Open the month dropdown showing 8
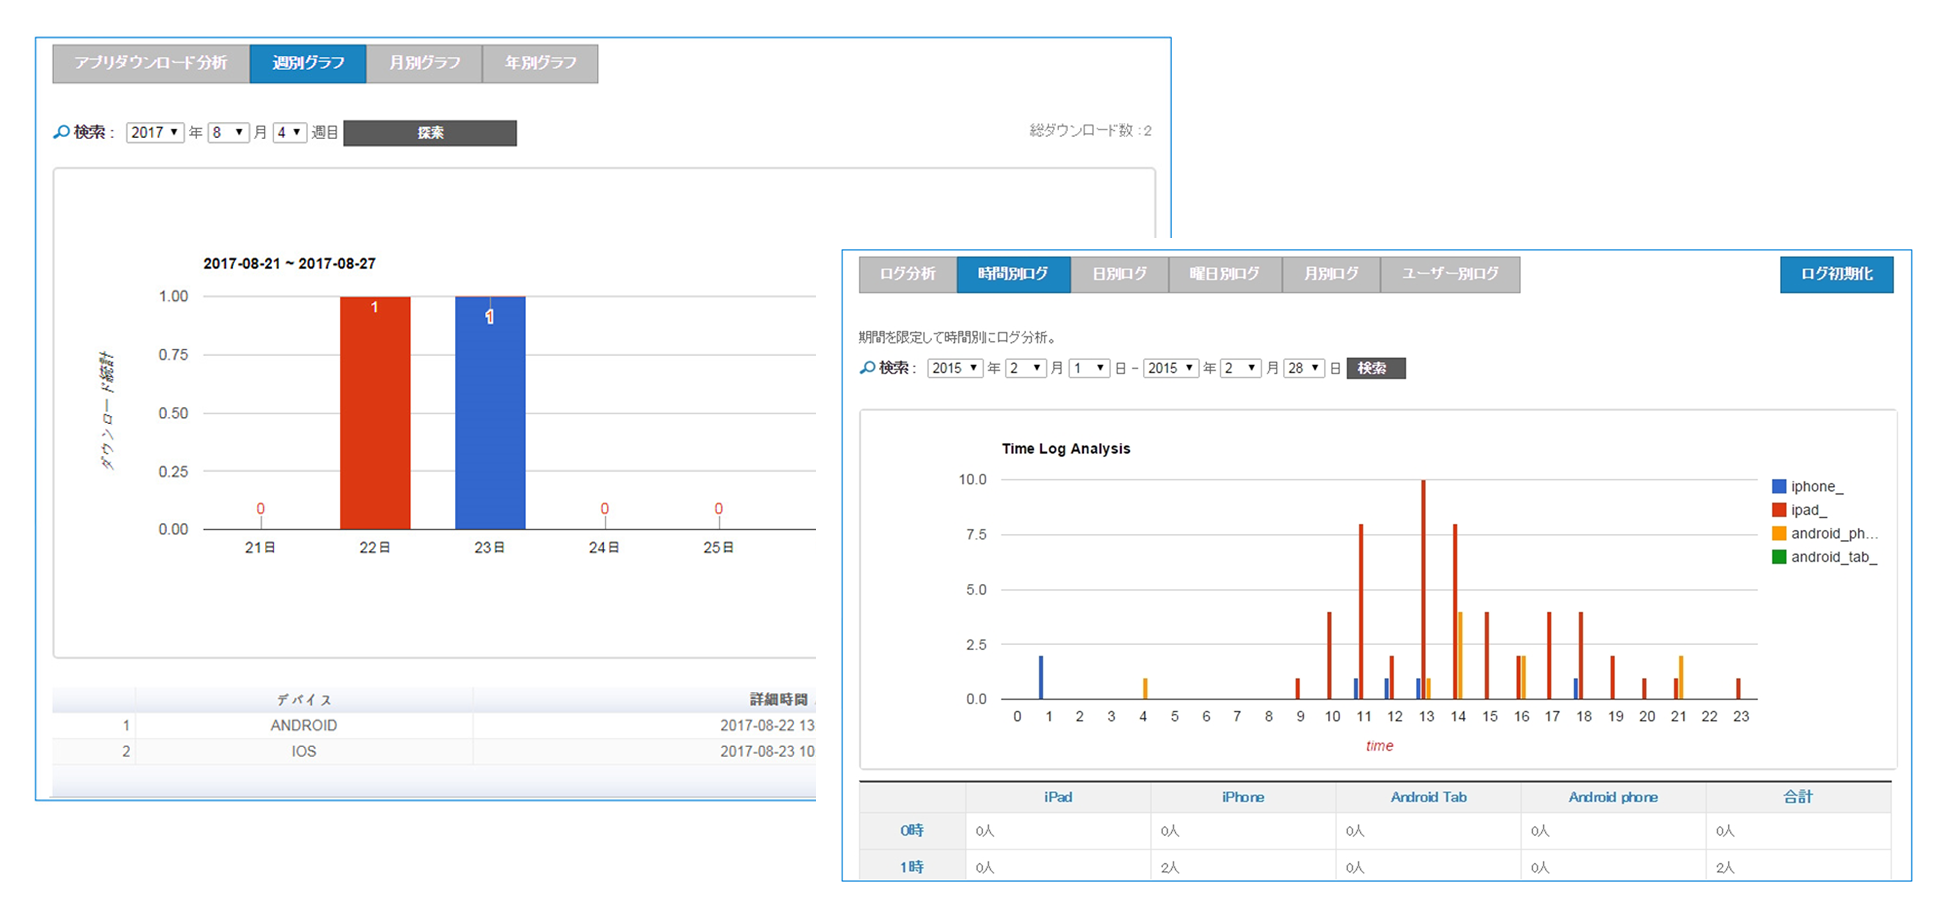The width and height of the screenshot is (1940, 900). [x=228, y=133]
